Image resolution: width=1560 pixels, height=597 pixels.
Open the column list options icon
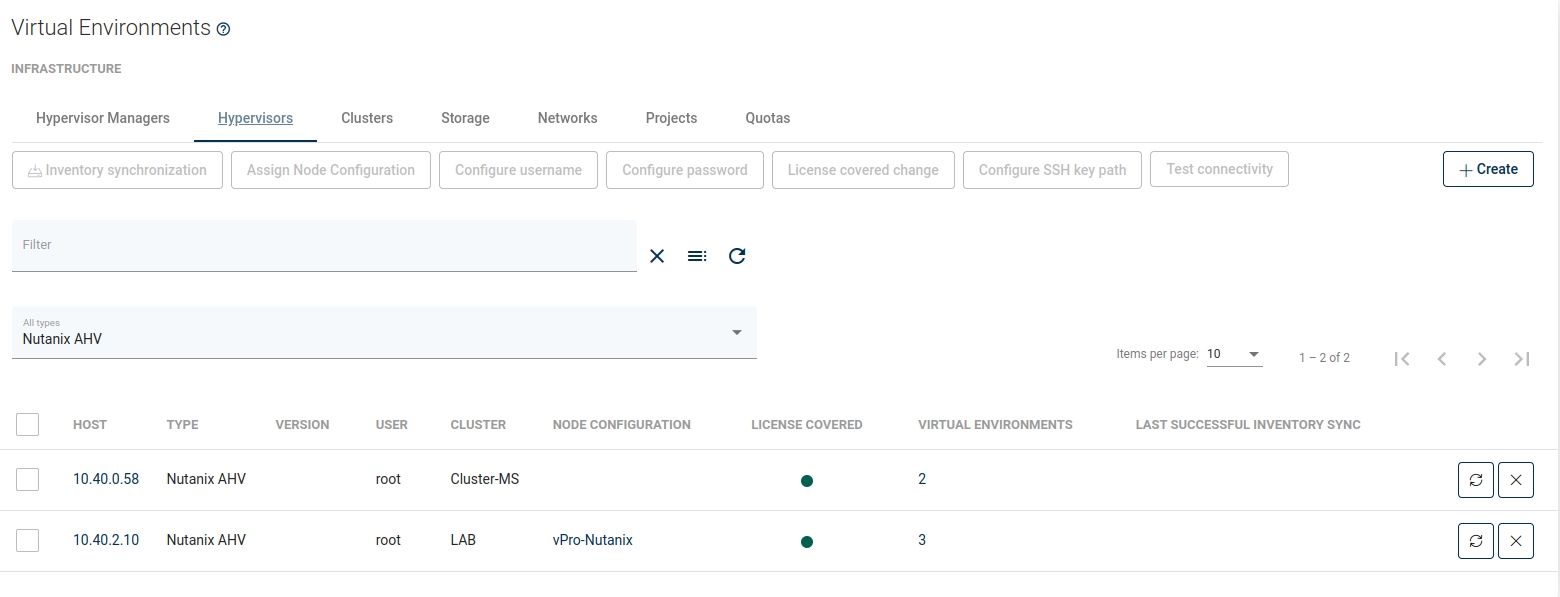(697, 256)
